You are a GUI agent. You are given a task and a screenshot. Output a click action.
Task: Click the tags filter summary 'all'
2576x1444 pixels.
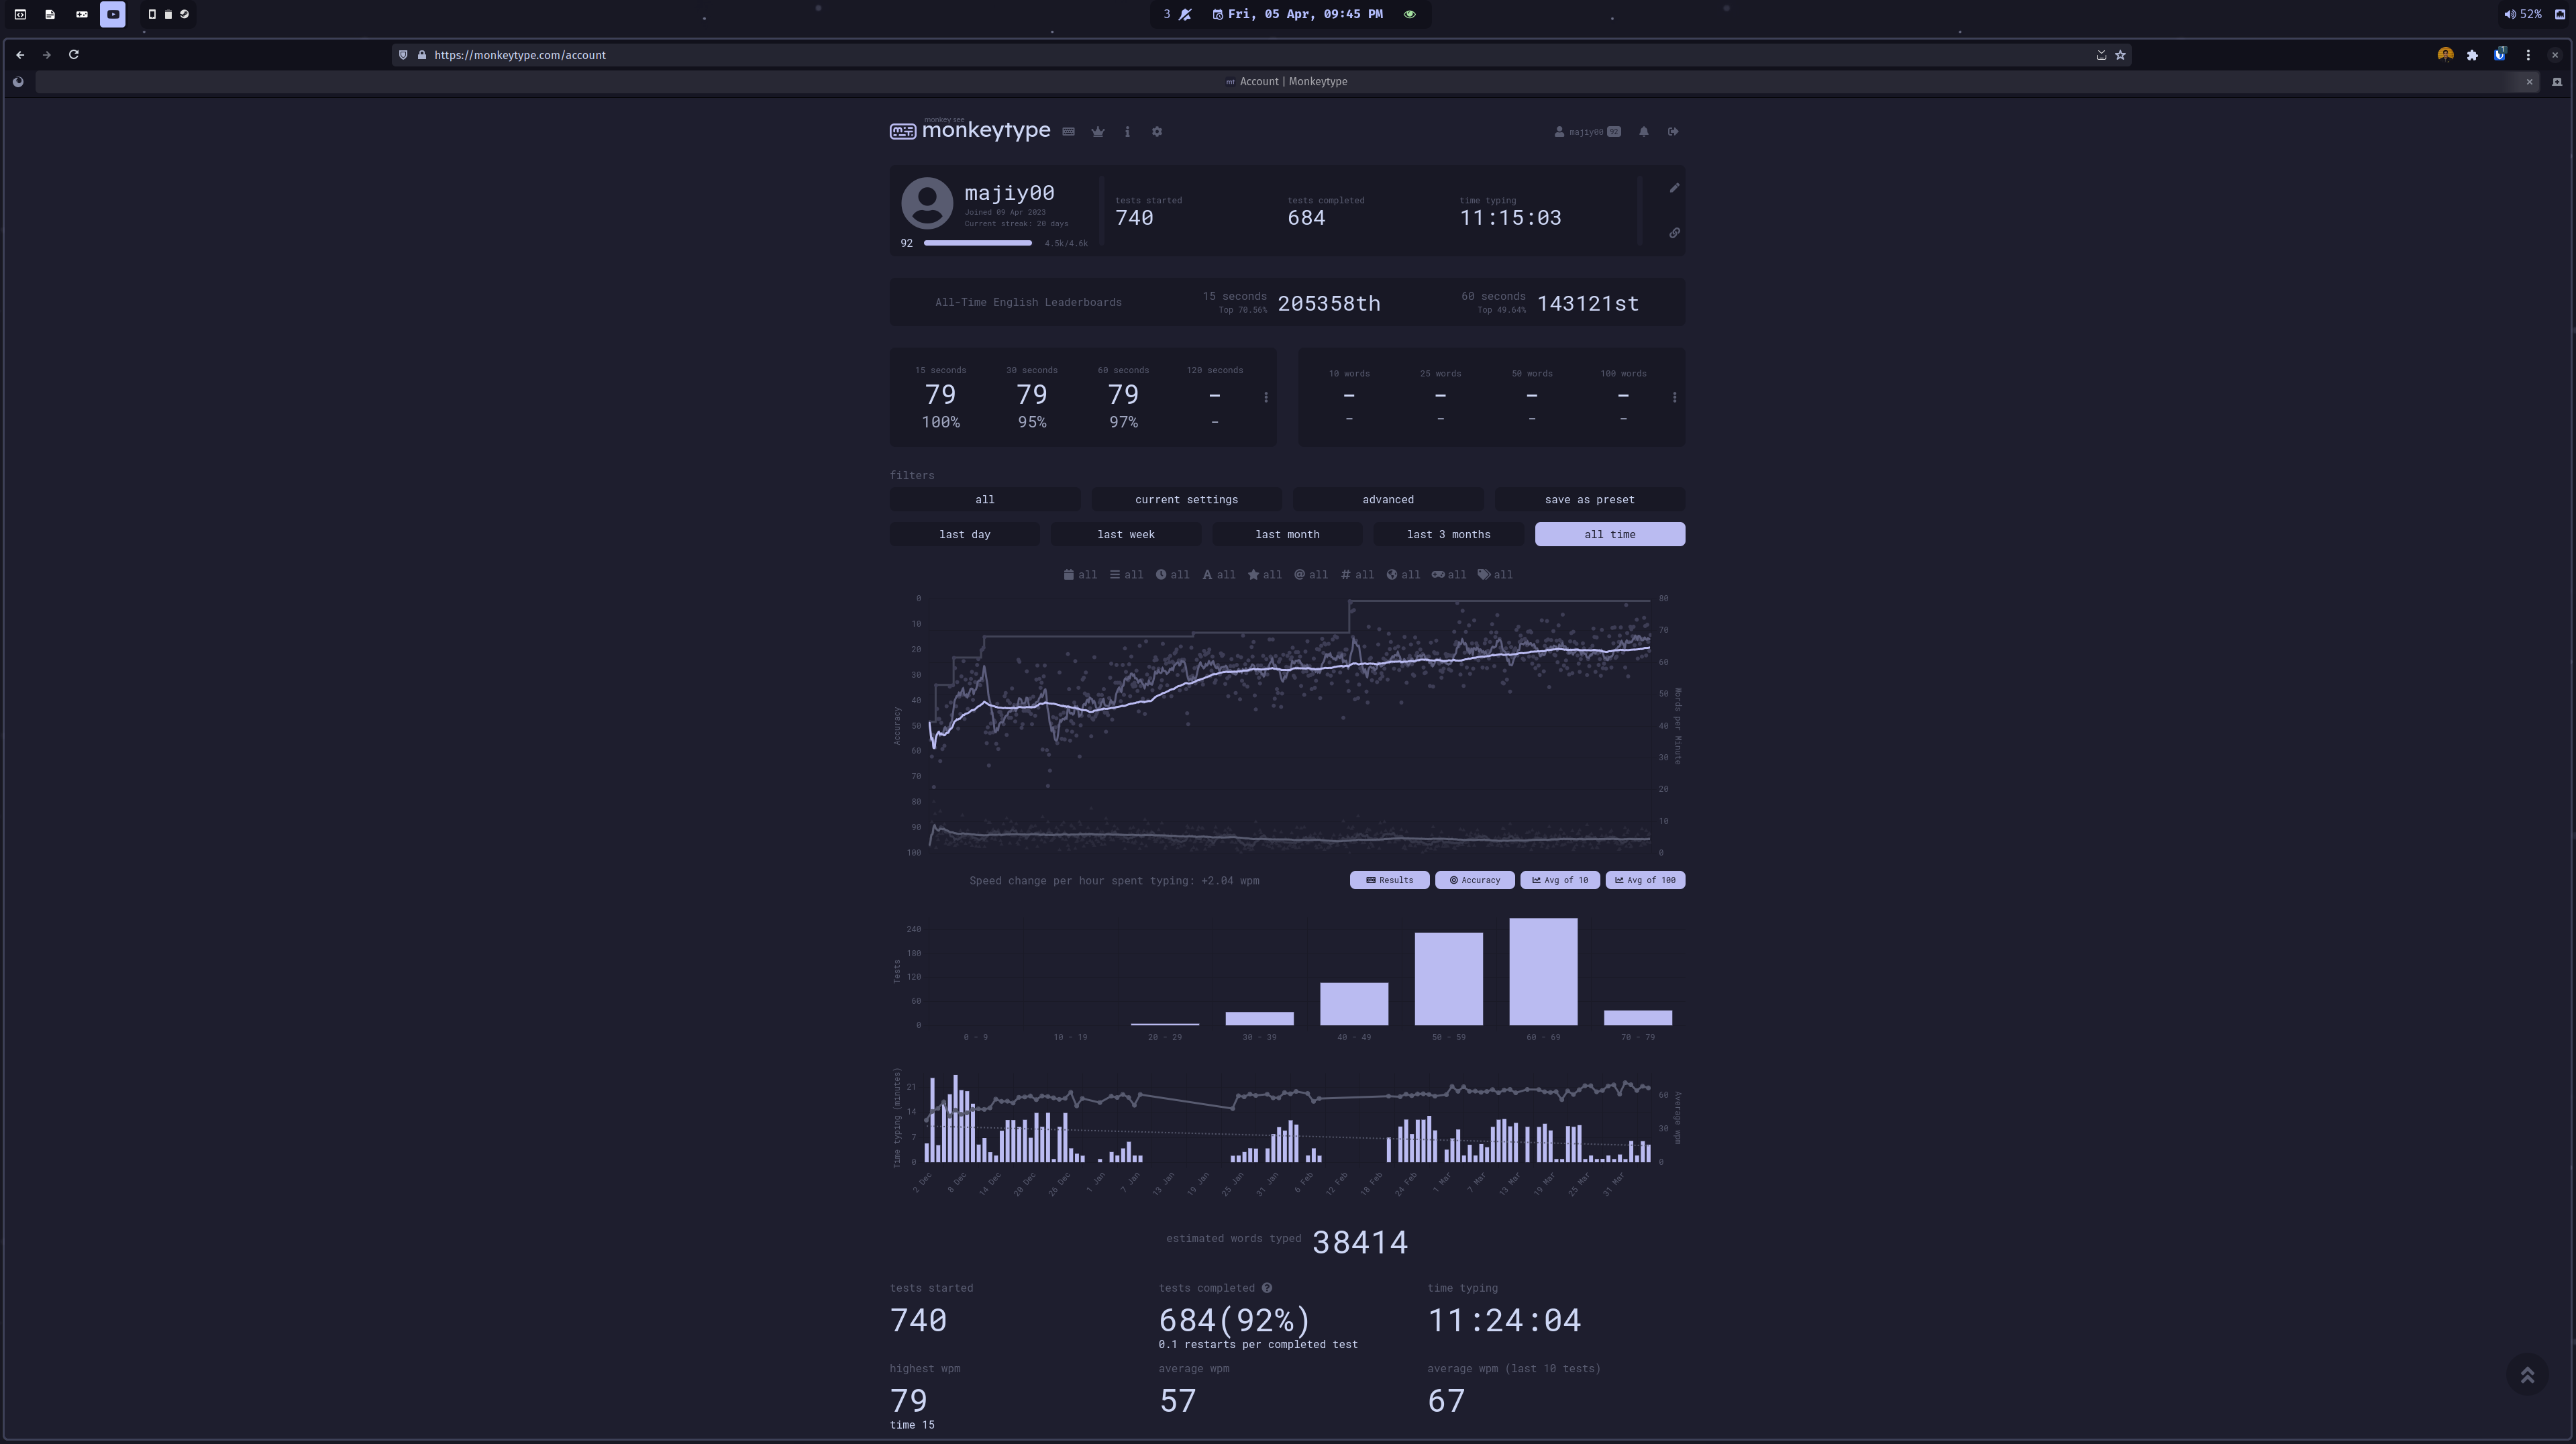coord(1495,575)
